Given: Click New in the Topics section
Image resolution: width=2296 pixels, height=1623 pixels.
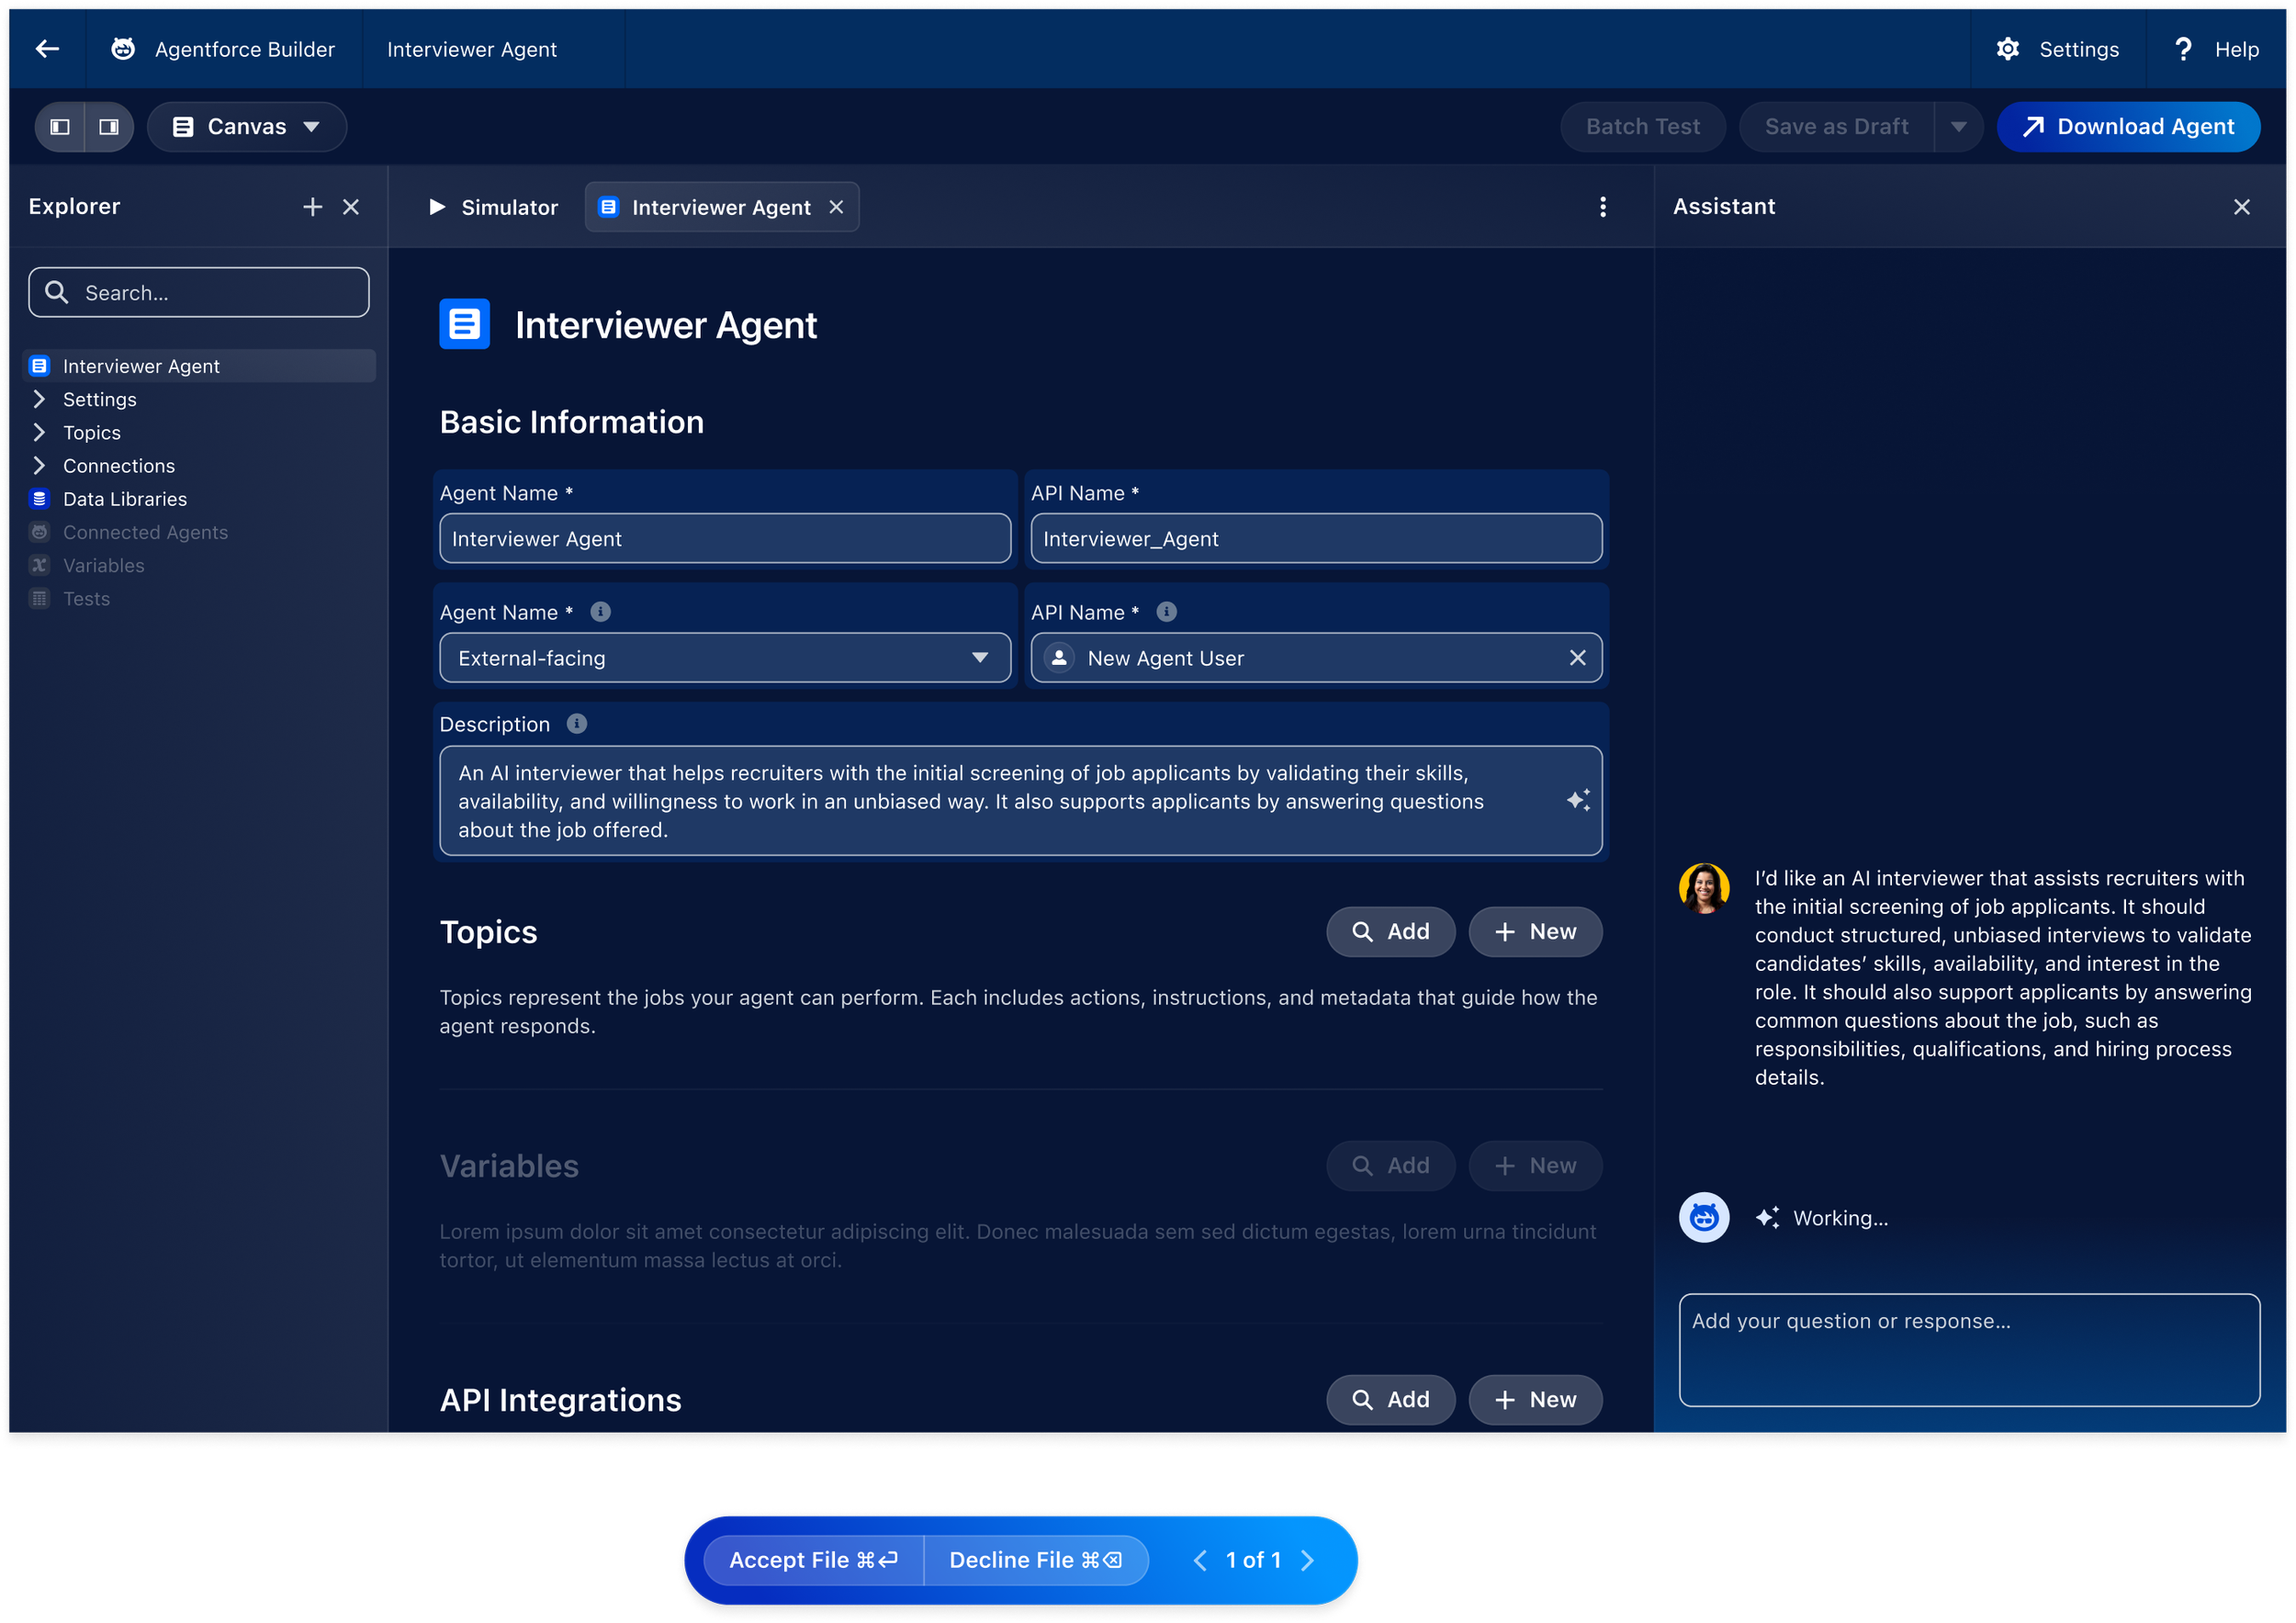Looking at the screenshot, I should click(1535, 932).
